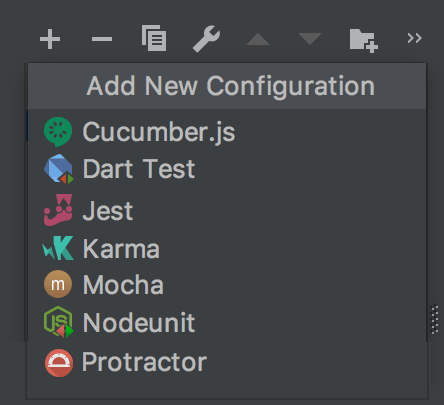444x405 pixels.
Task: Click the Create New Folder icon
Action: coord(363,40)
